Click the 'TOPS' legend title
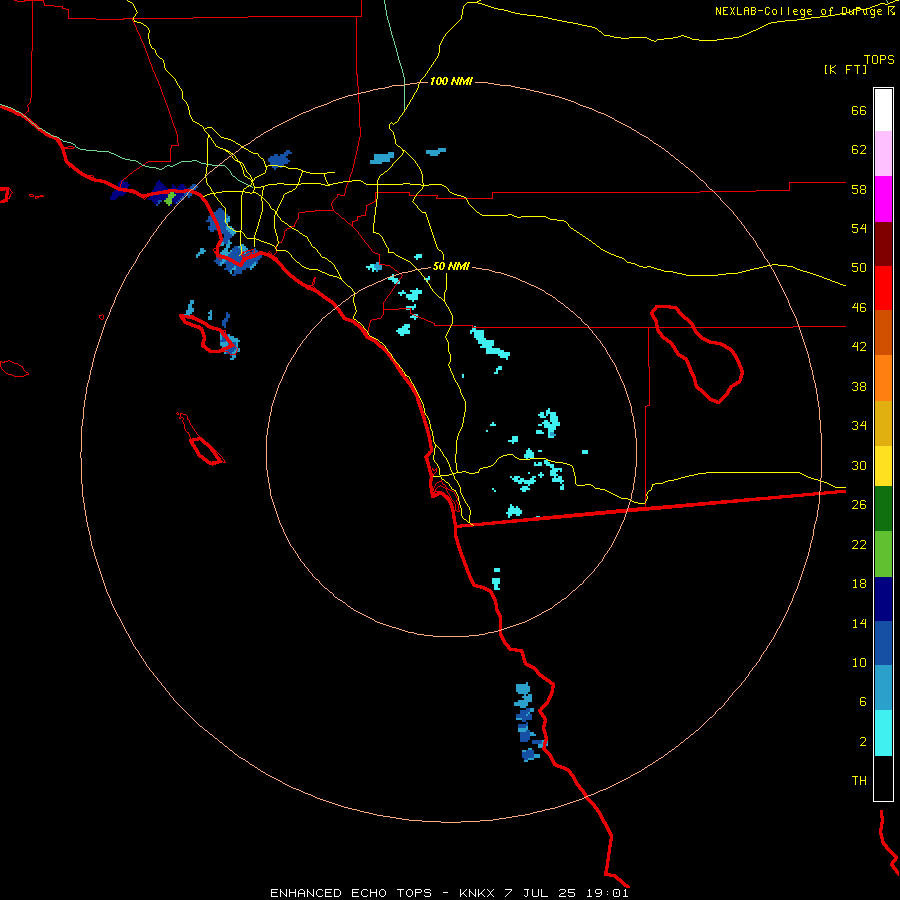Viewport: 900px width, 900px height. [x=879, y=60]
